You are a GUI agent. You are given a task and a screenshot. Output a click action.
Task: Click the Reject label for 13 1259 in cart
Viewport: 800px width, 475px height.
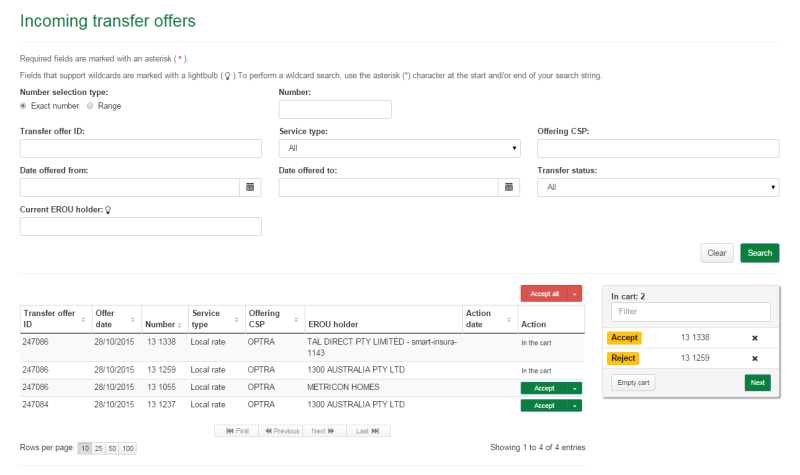point(623,358)
